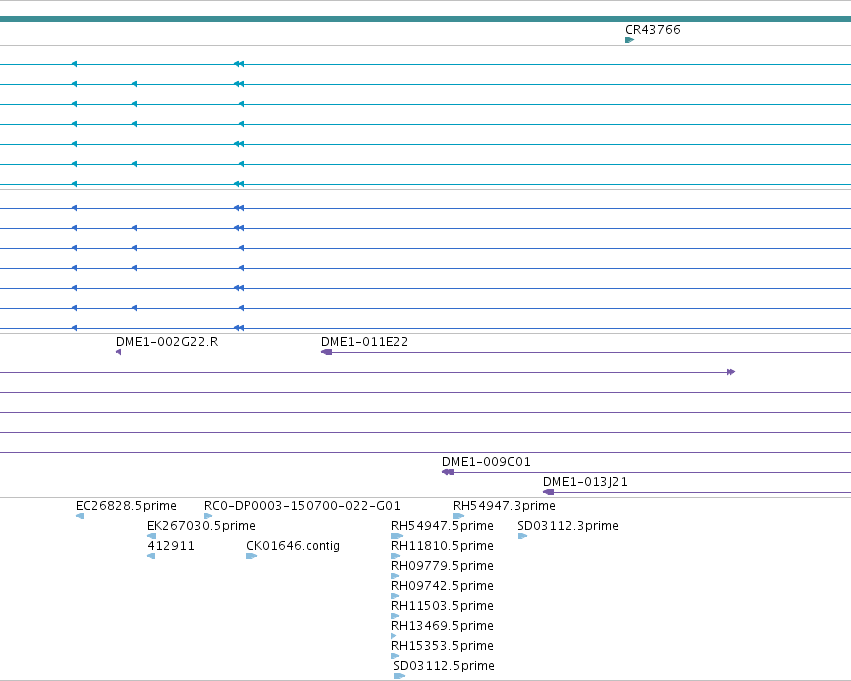Select the EK267030.5prime EST arrow glyph

[151, 536]
